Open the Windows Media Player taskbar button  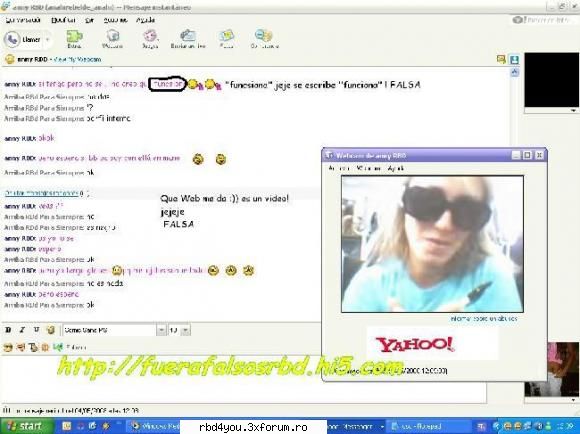point(152,427)
